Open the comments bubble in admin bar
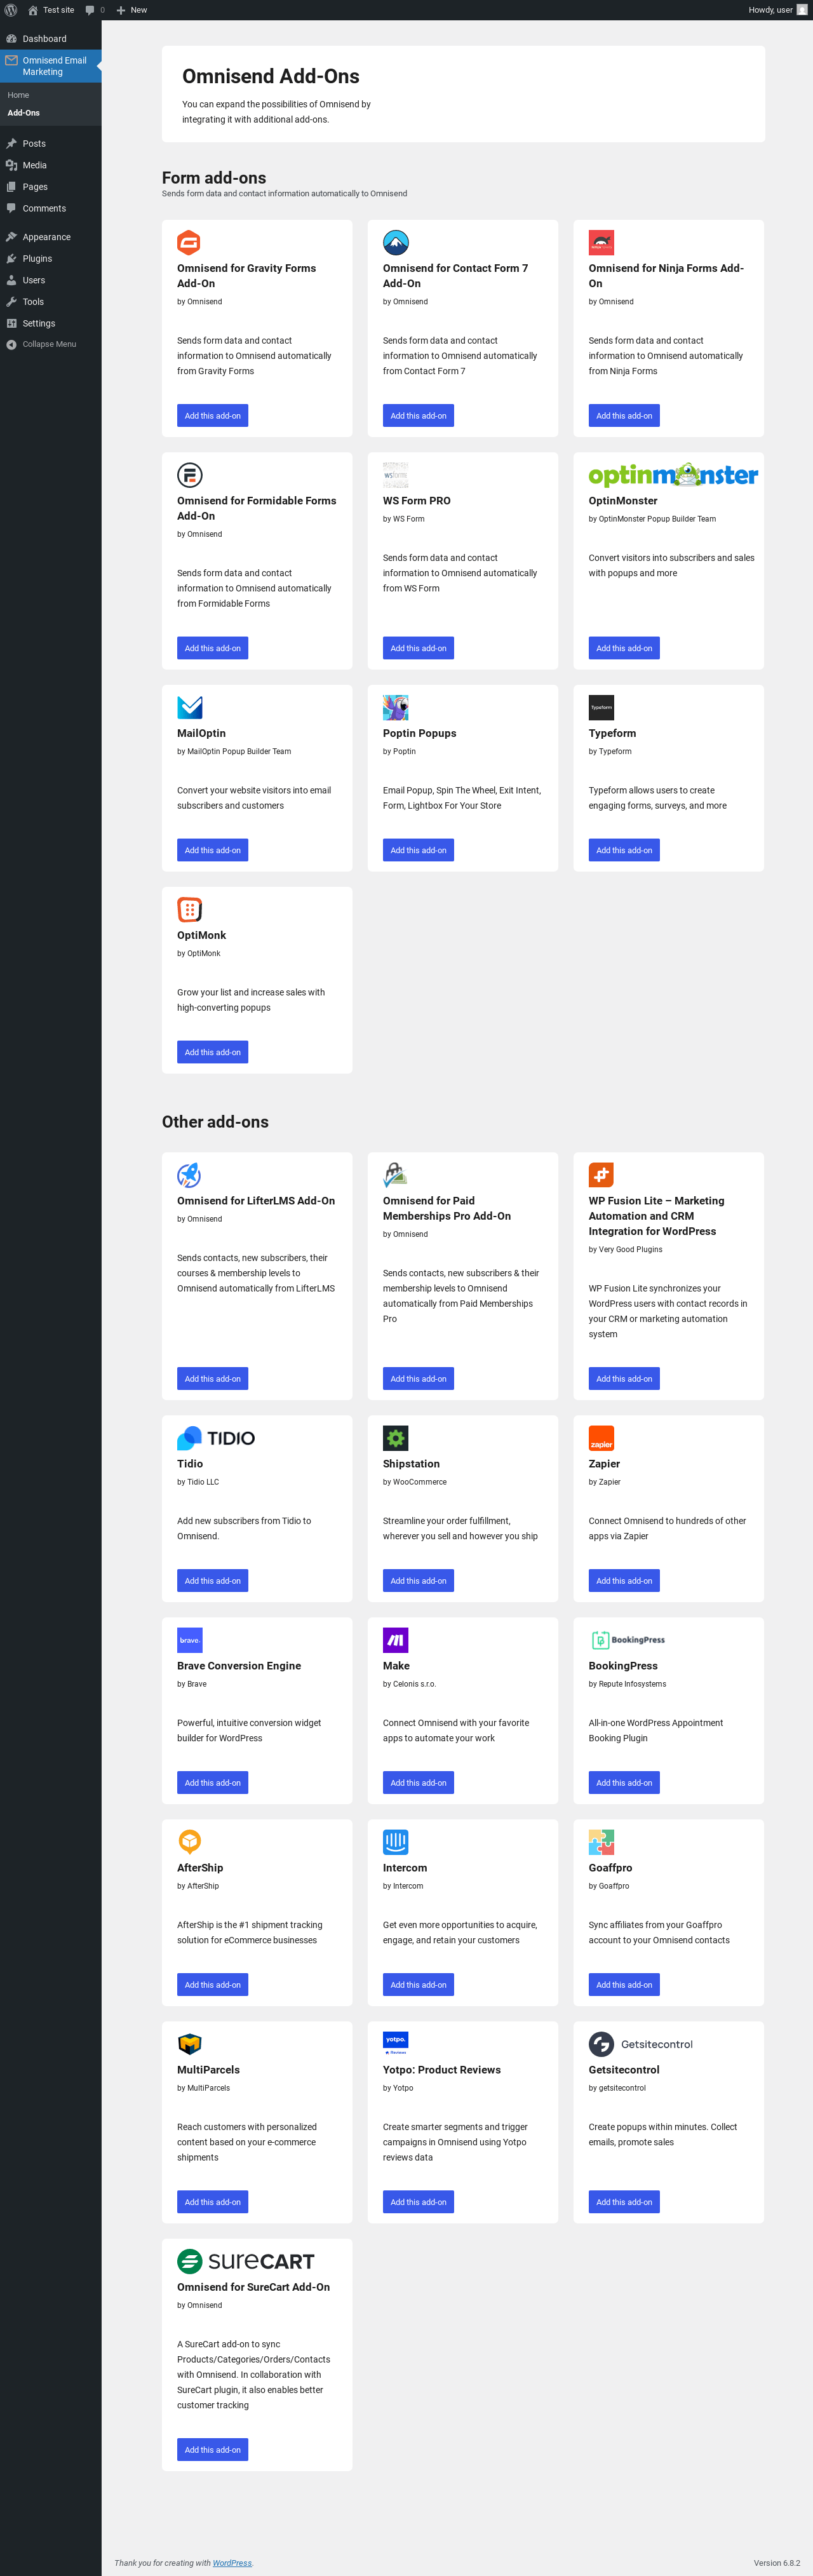The width and height of the screenshot is (813, 2576). [x=95, y=10]
